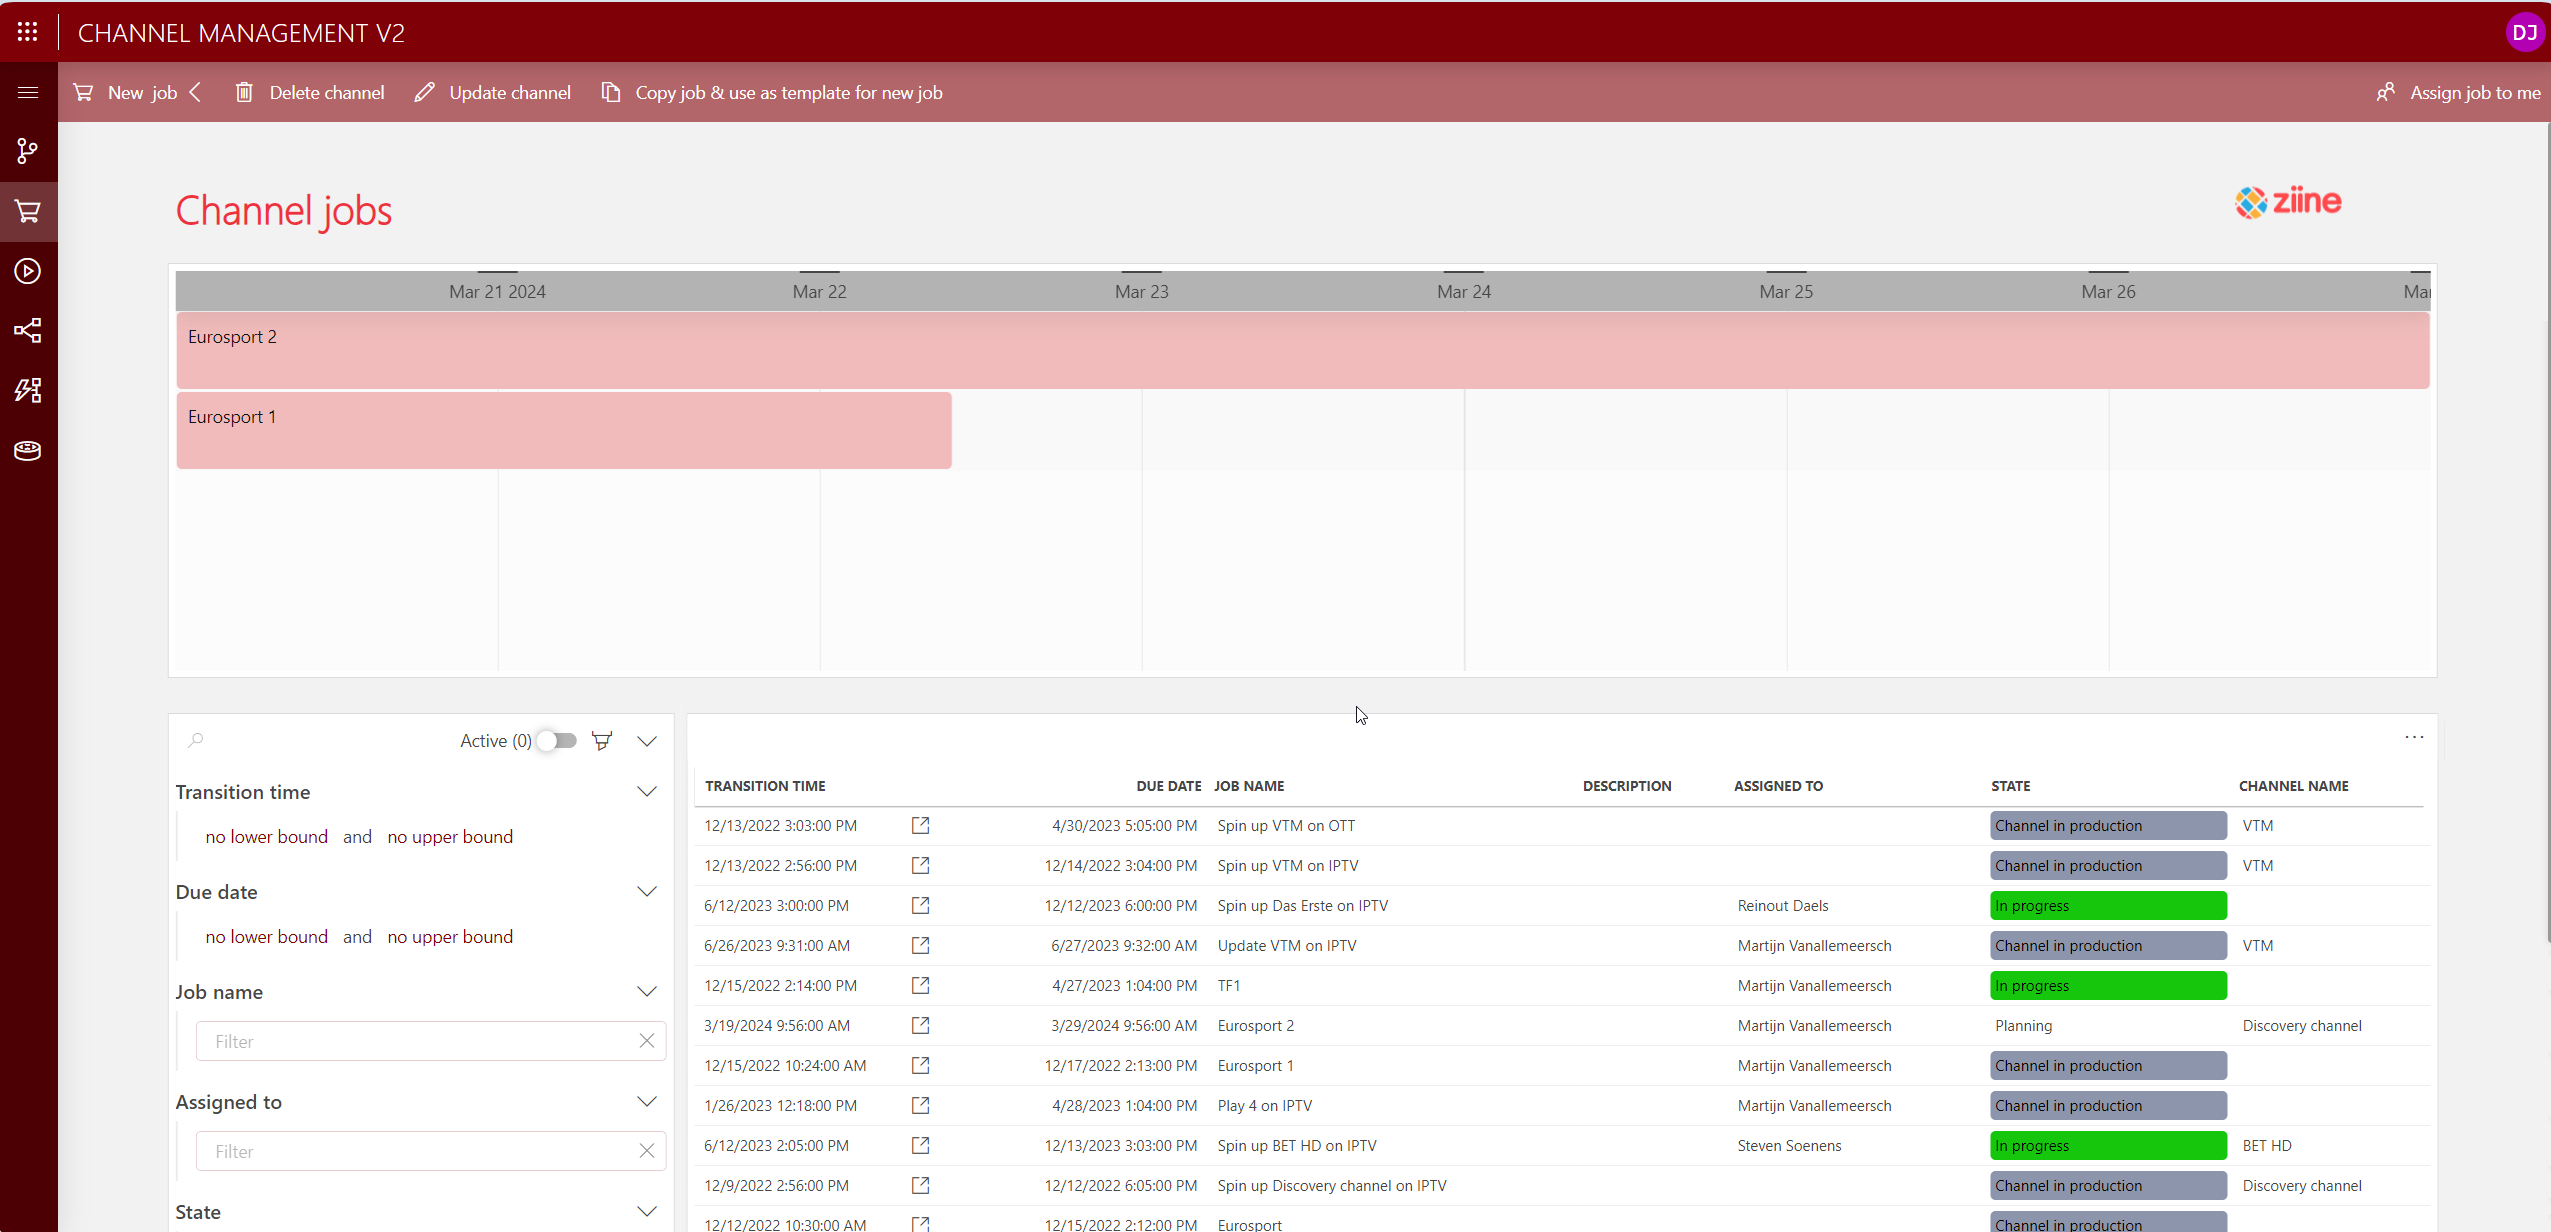Screen dimensions: 2551x1232
Task: Click the clear filters funnel icon
Action: click(x=602, y=741)
